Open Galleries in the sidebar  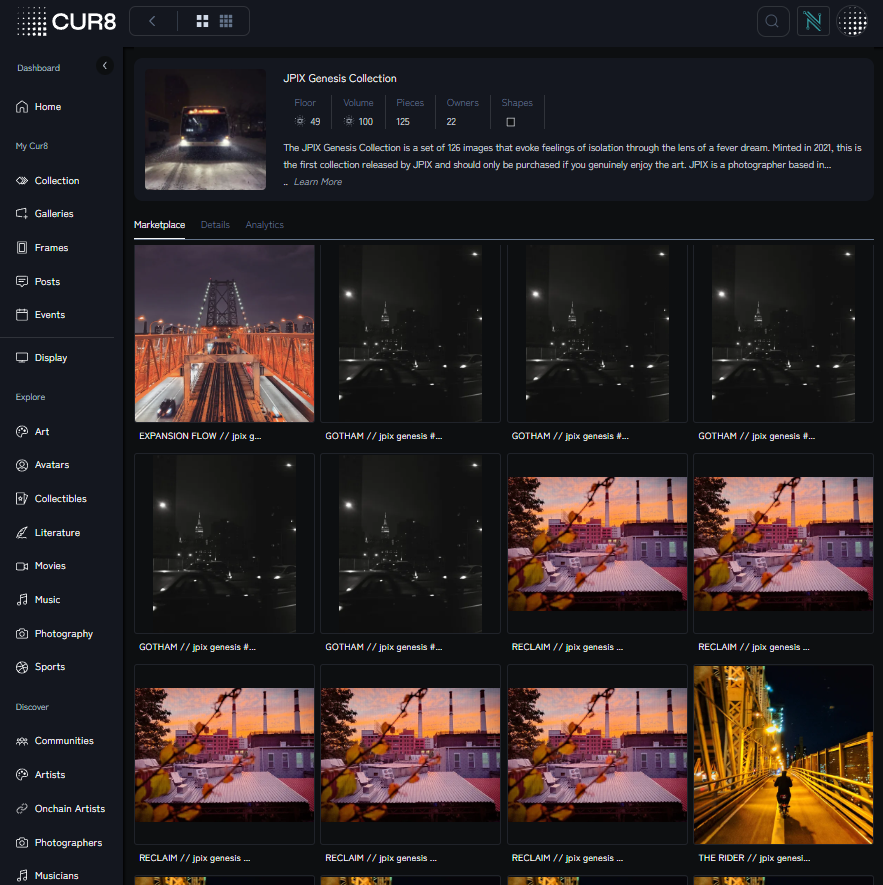tap(45, 213)
